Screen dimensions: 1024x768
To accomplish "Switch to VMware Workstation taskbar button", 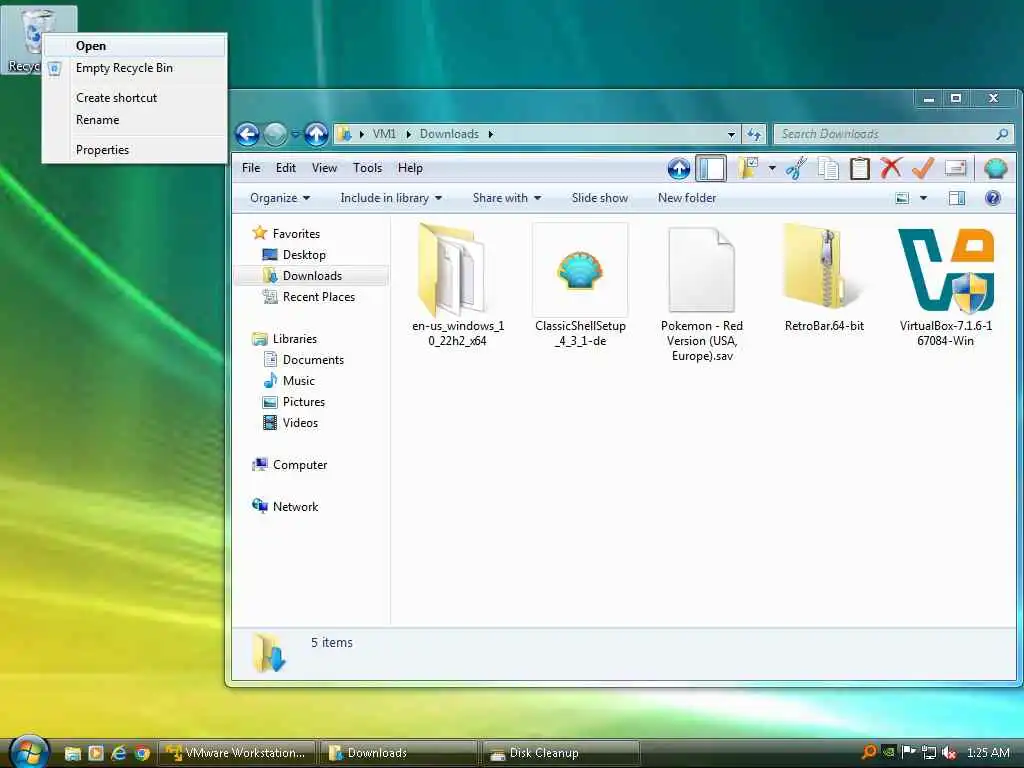I will pyautogui.click(x=237, y=753).
